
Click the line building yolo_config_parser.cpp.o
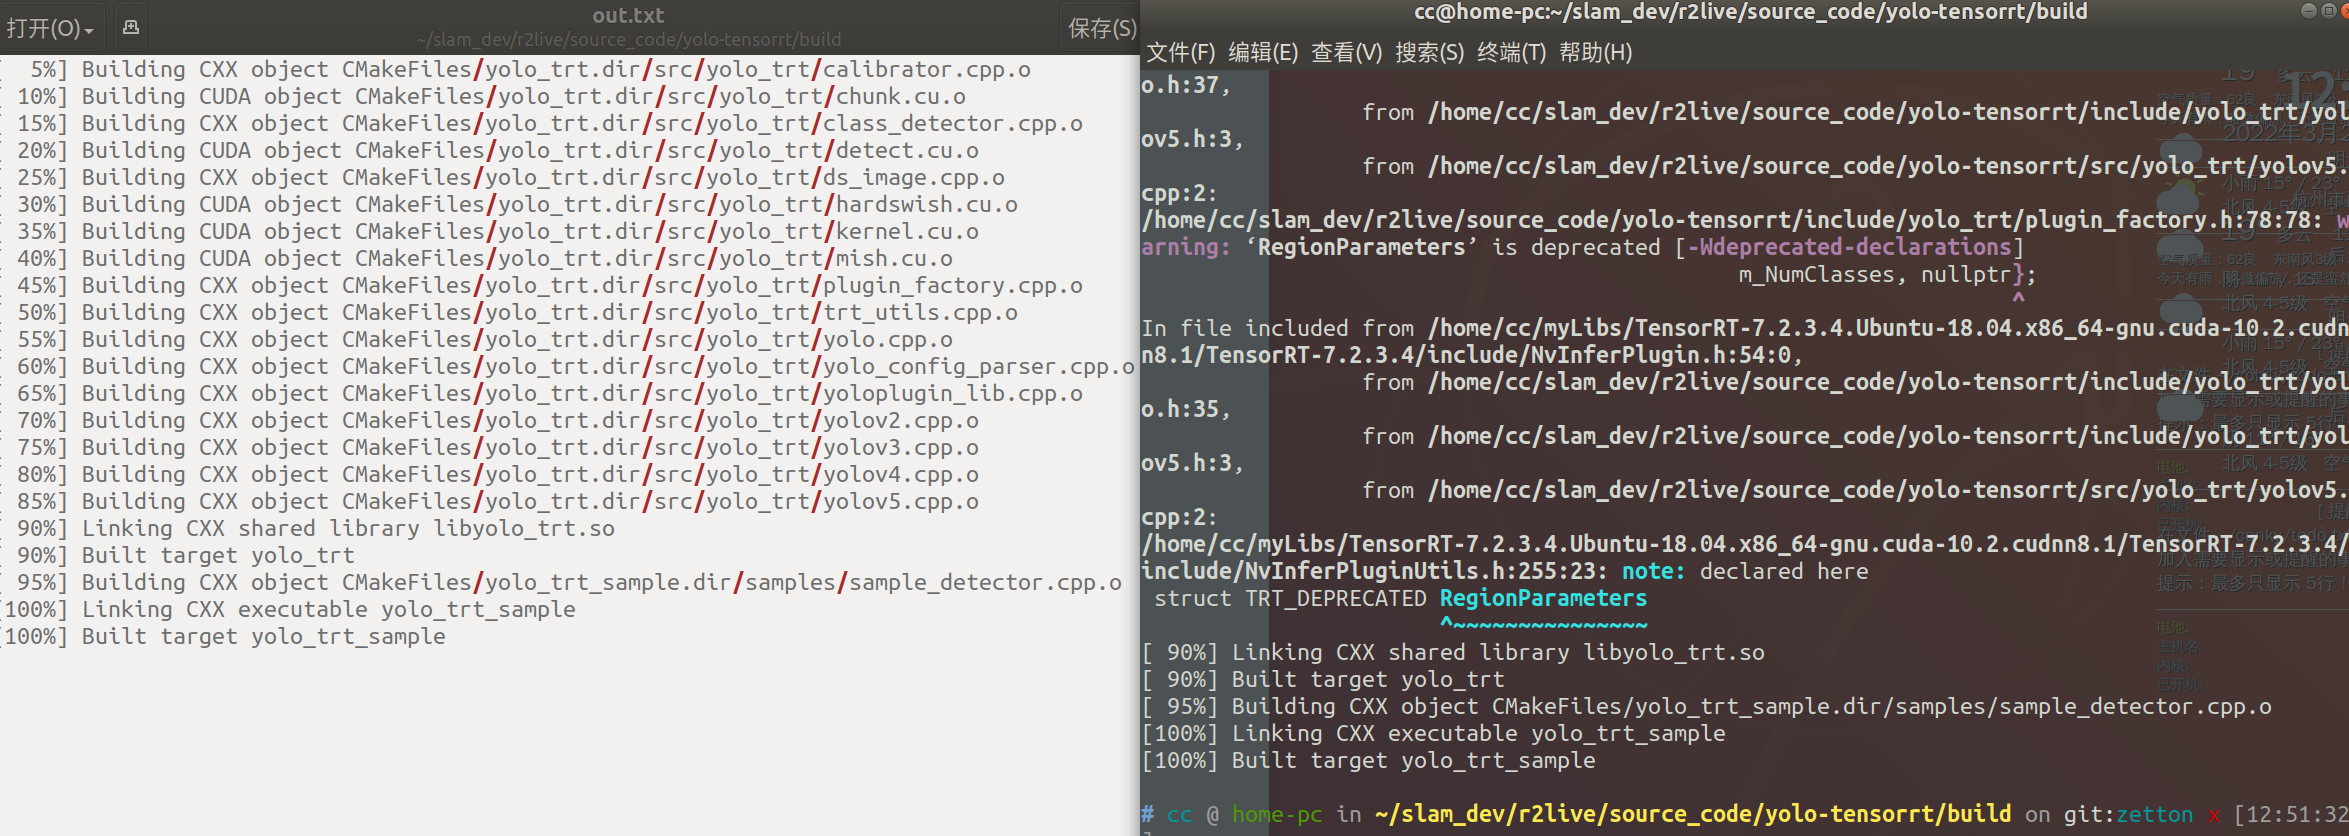click(569, 366)
